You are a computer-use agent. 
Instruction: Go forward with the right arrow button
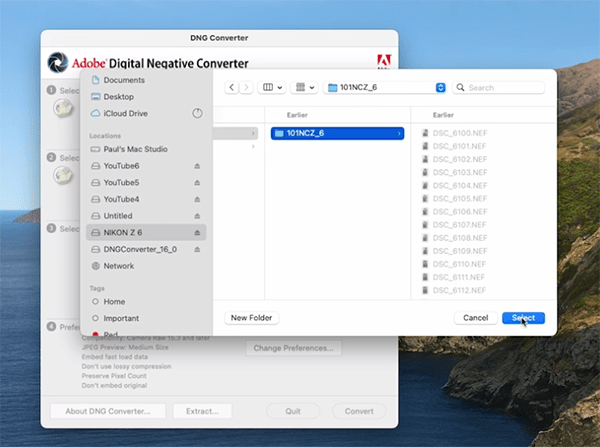click(246, 87)
